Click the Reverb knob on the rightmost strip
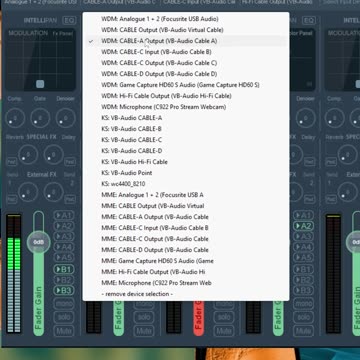 [347, 155]
